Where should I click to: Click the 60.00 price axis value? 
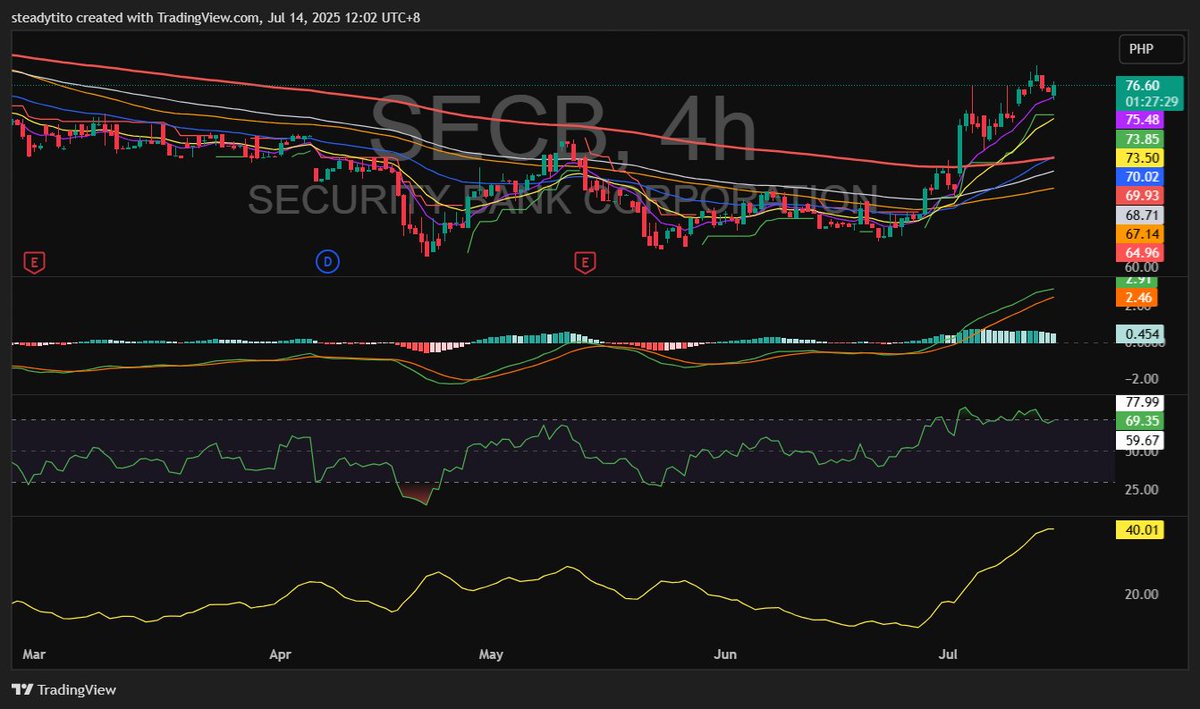click(x=1141, y=268)
